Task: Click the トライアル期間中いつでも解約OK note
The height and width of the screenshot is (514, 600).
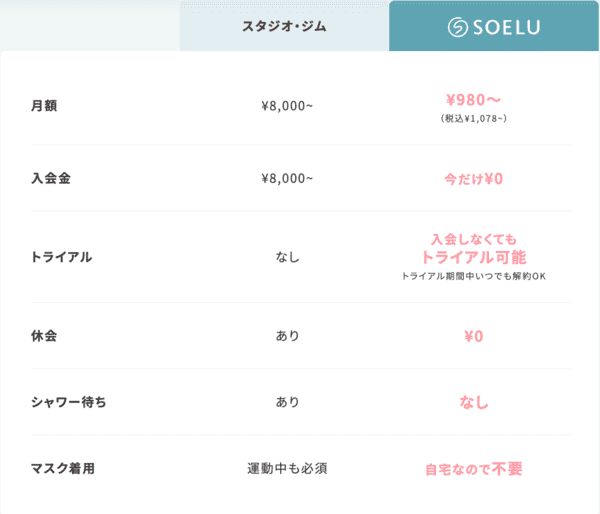Action: point(474,276)
